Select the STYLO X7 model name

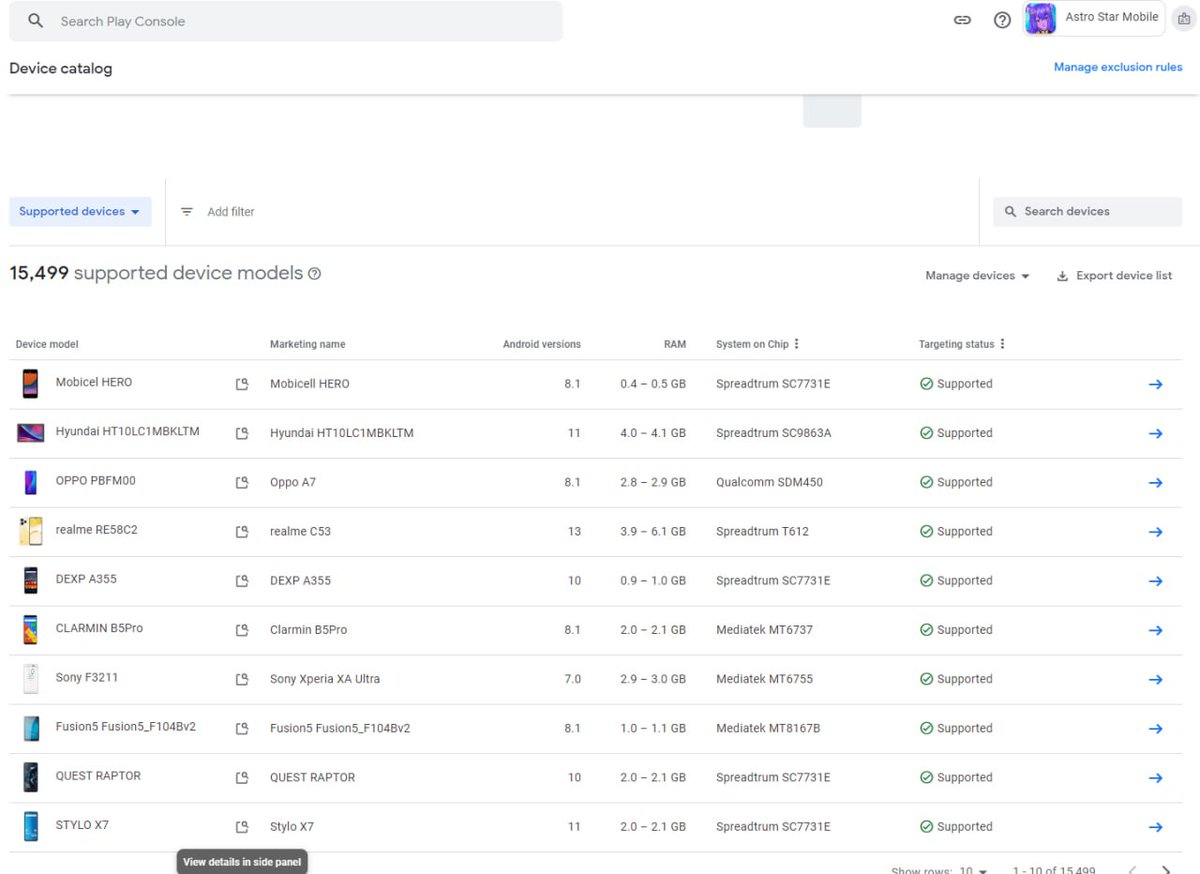point(82,825)
